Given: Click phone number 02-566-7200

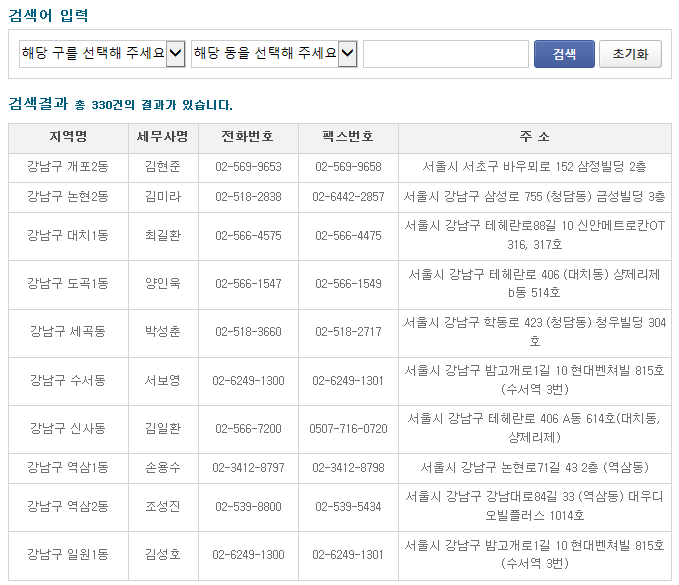Looking at the screenshot, I should [x=248, y=429].
